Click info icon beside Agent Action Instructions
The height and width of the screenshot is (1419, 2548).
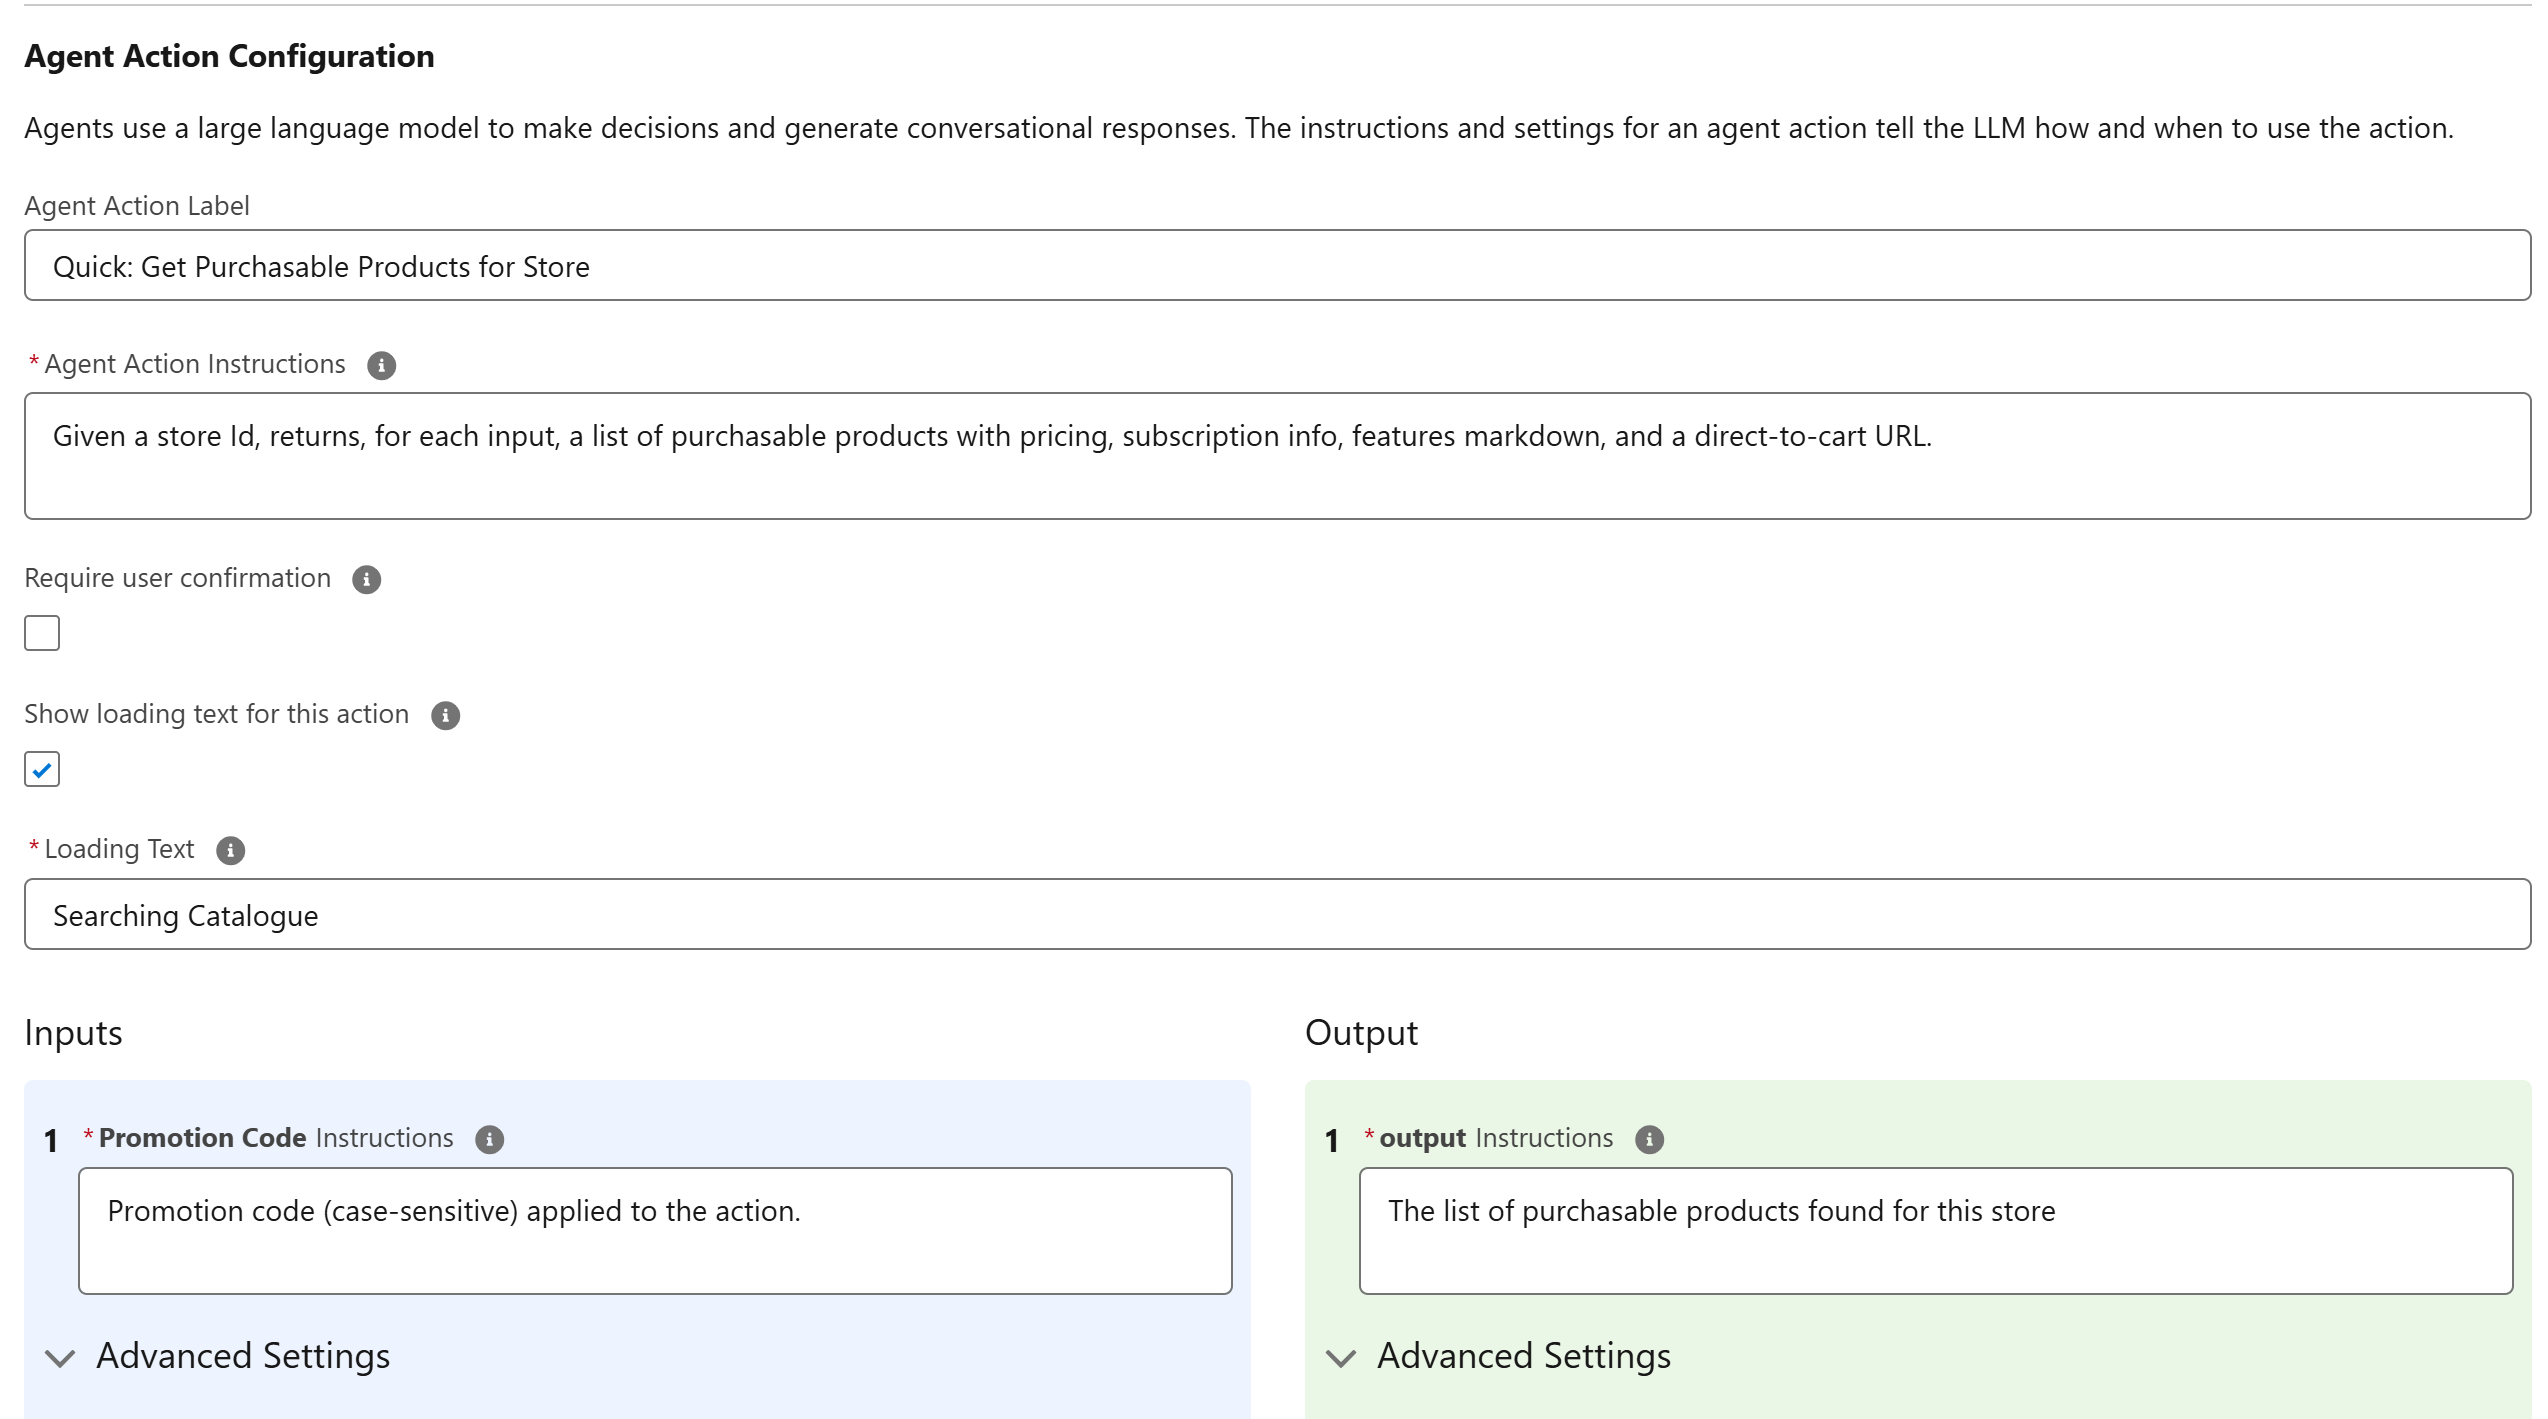click(381, 366)
